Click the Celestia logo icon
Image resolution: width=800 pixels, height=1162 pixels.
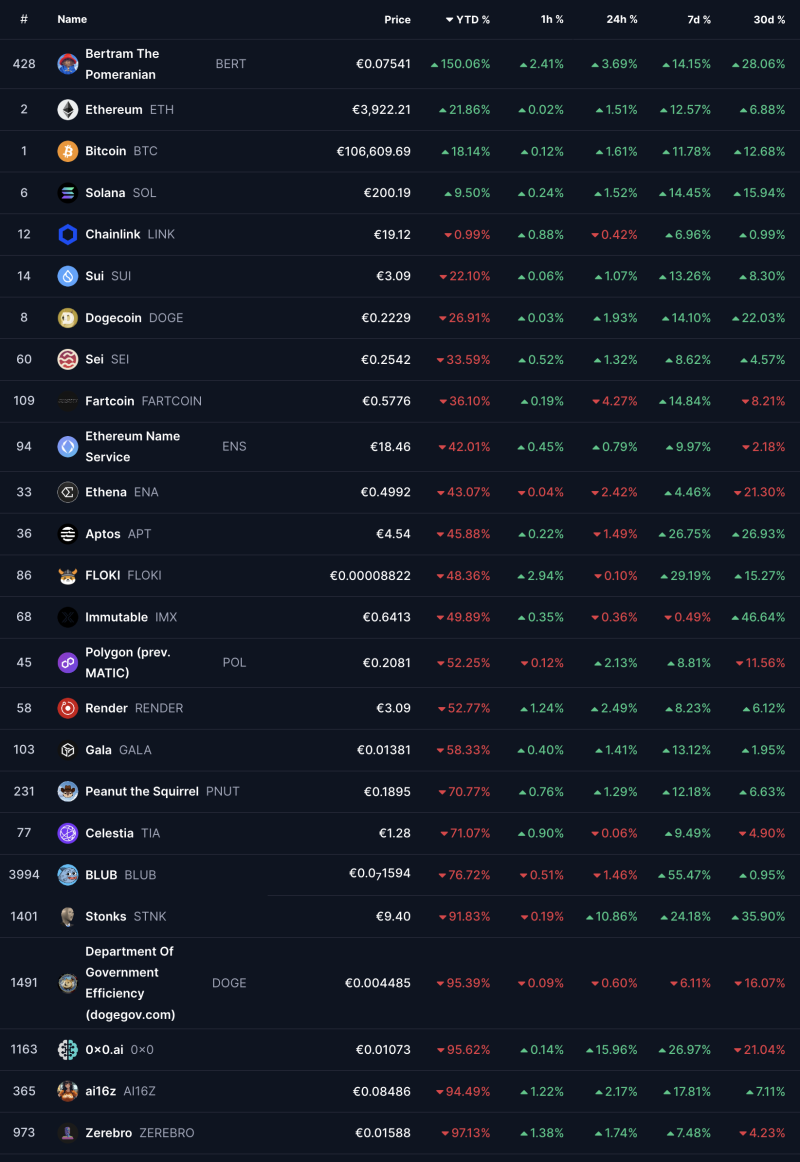click(68, 833)
